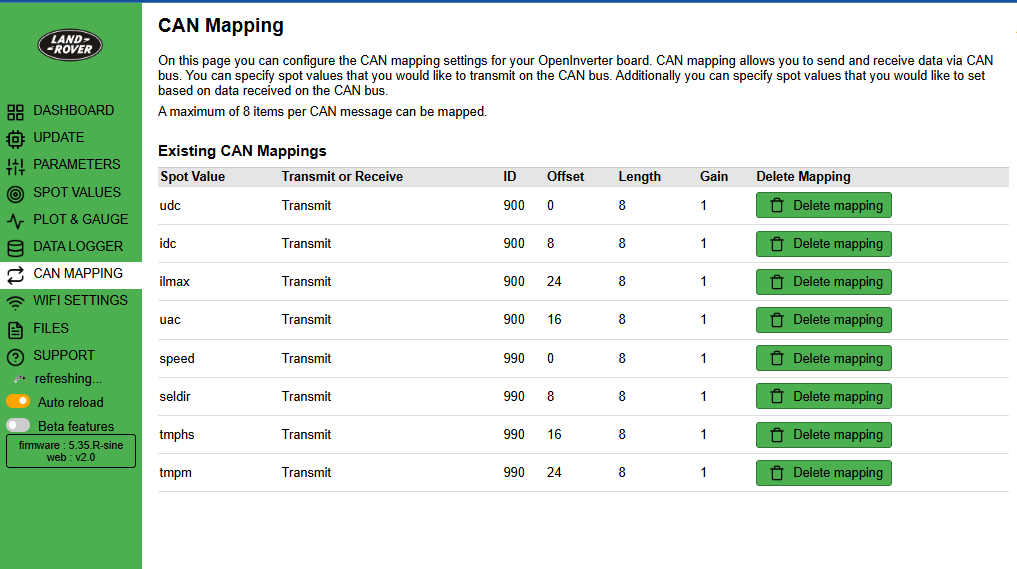This screenshot has height=569, width=1017.
Task: Open the Data Logger page
Action: pos(78,246)
